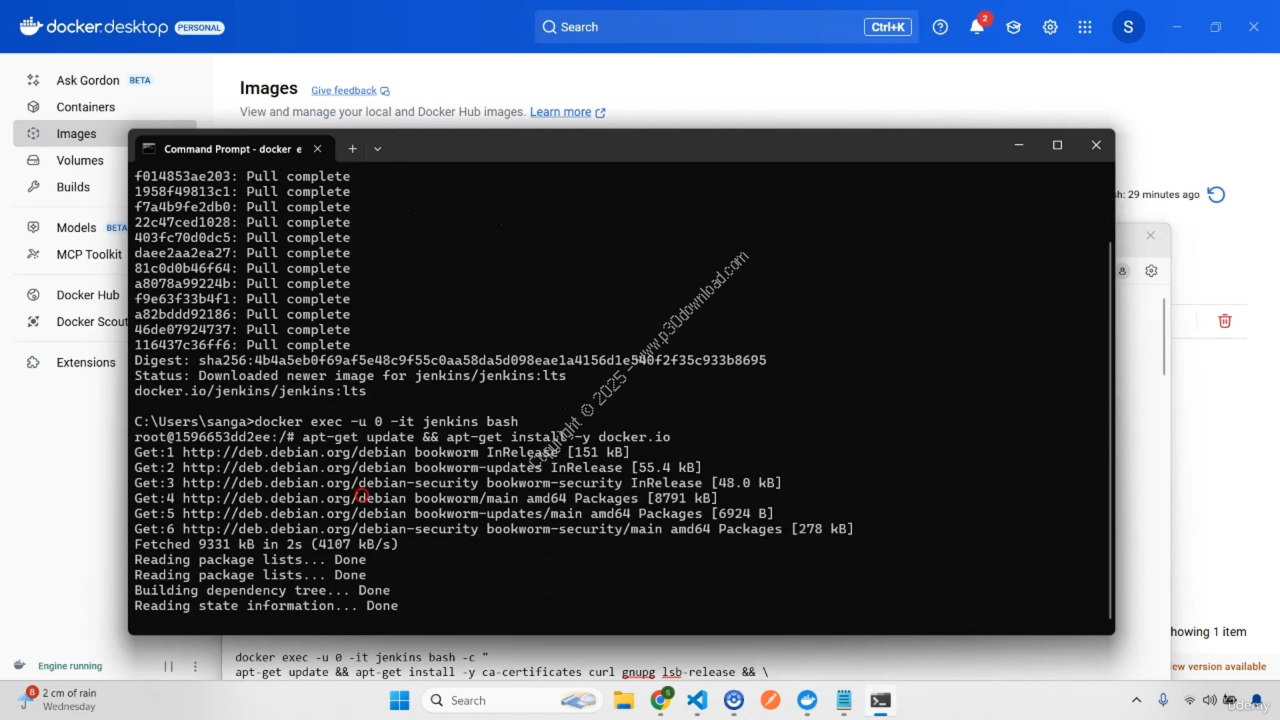
Task: Expand the system tray hidden icons chevron
Action: pos(1136,700)
